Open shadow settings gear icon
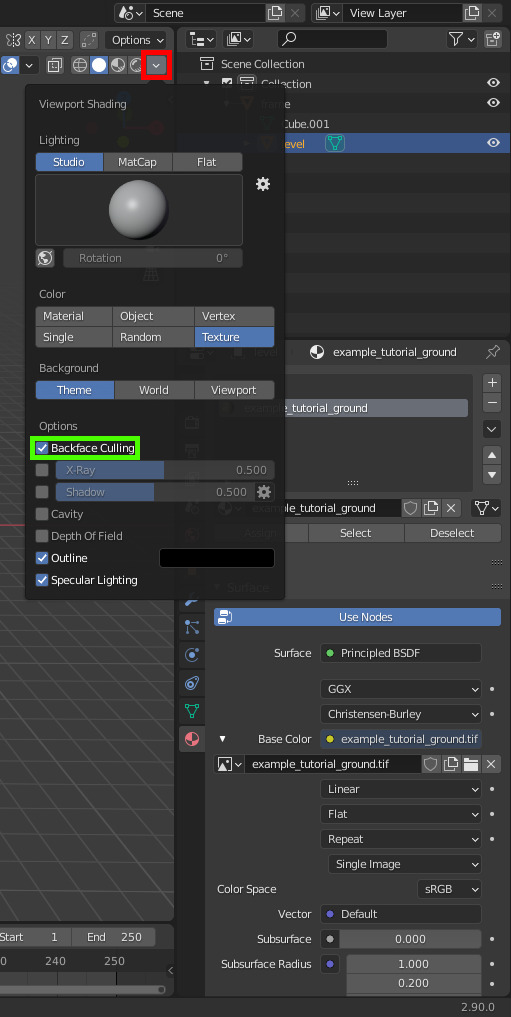The height and width of the screenshot is (1017, 511). click(x=263, y=492)
